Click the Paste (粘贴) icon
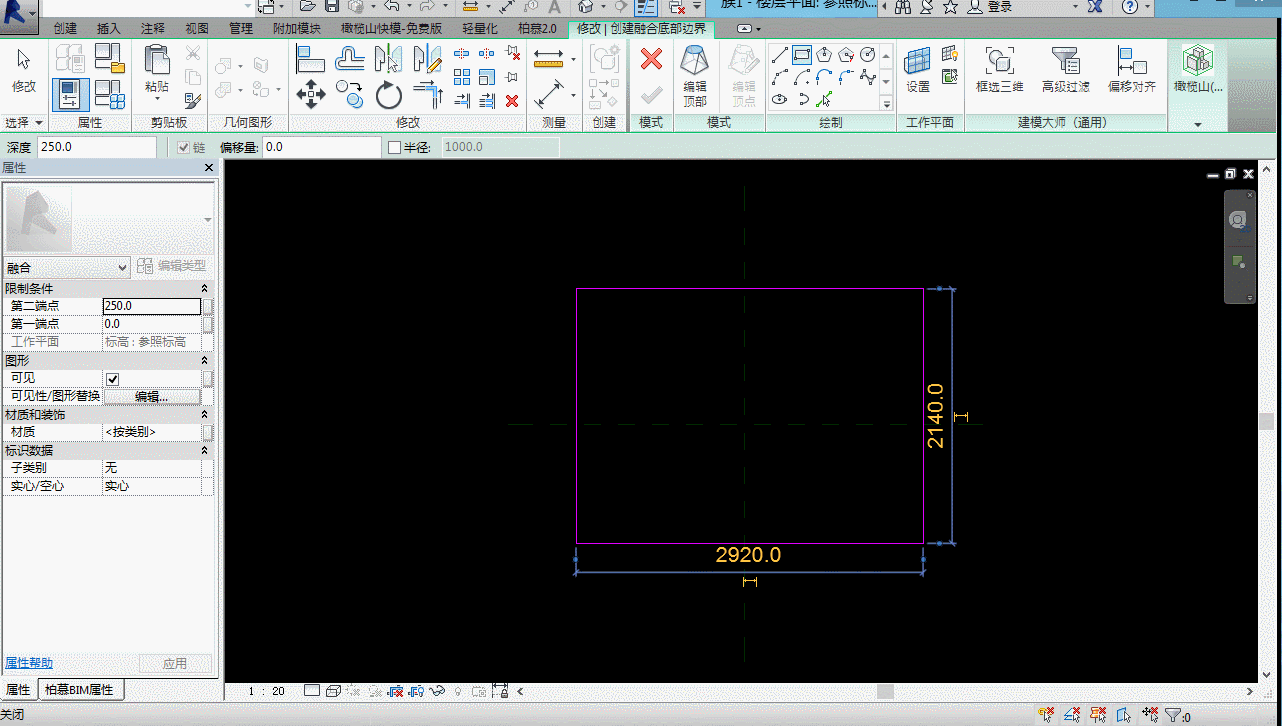The height and width of the screenshot is (726, 1282). [157, 69]
